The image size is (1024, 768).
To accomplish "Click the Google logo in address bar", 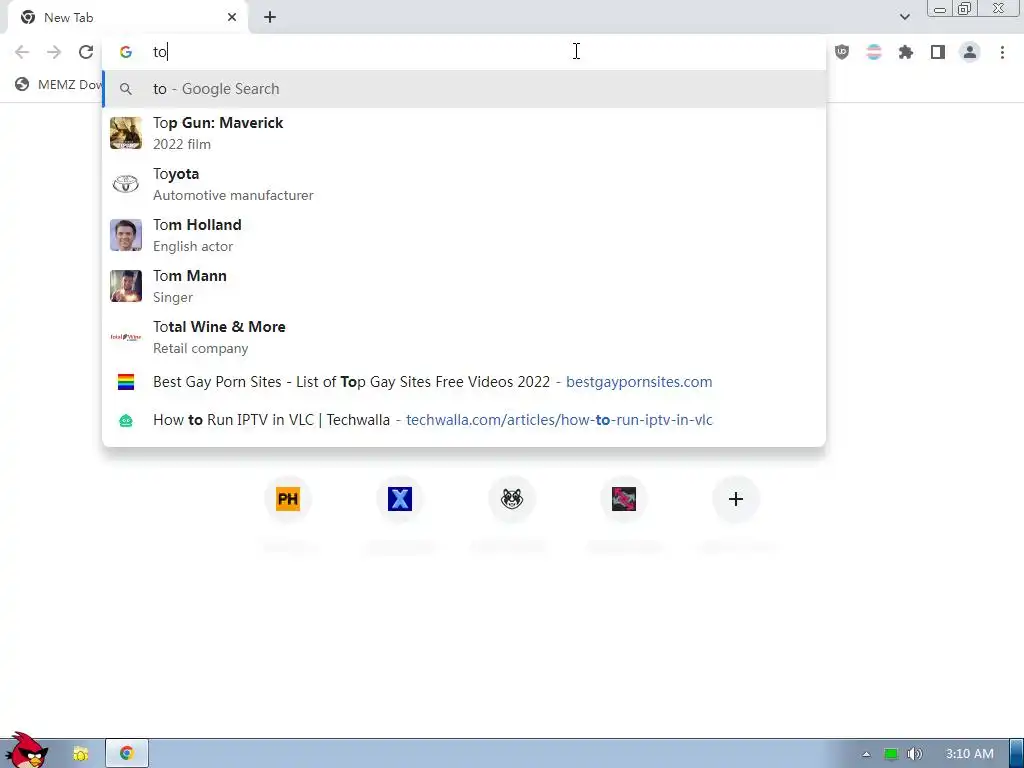I will (x=126, y=52).
